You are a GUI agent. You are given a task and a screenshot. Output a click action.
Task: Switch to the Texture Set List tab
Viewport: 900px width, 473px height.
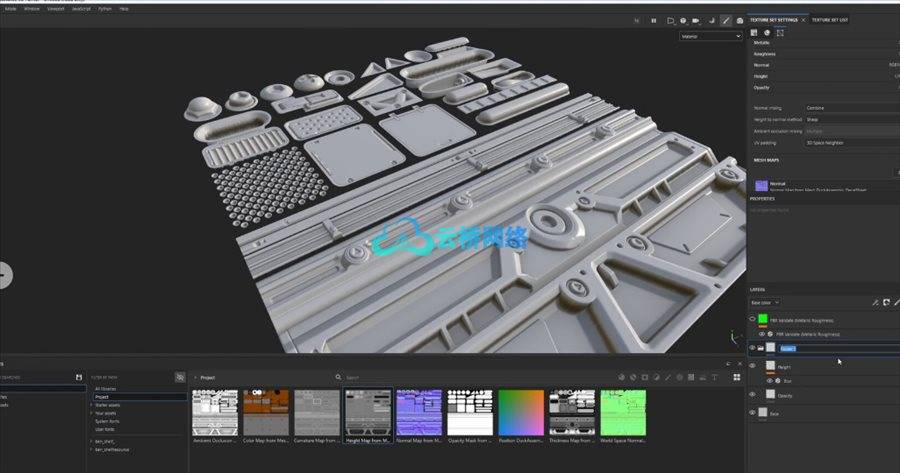(x=829, y=19)
